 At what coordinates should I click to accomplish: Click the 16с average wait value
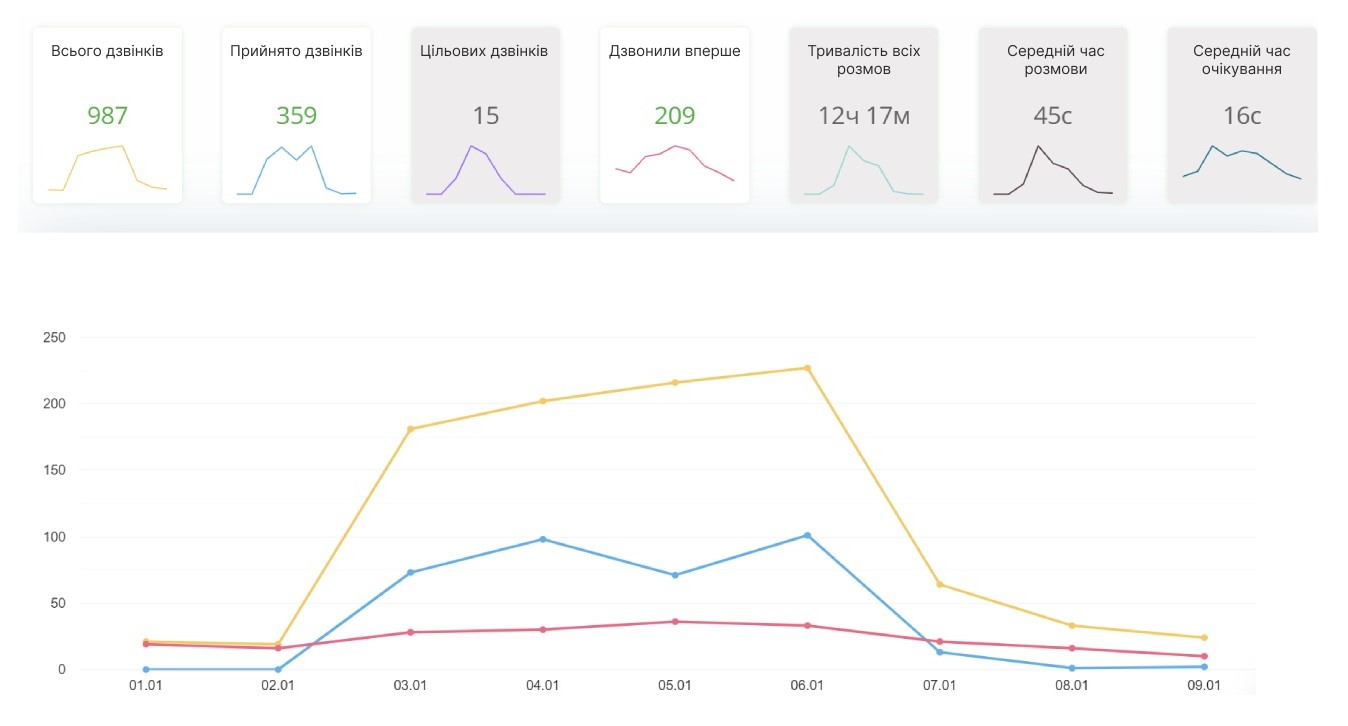pos(1242,116)
